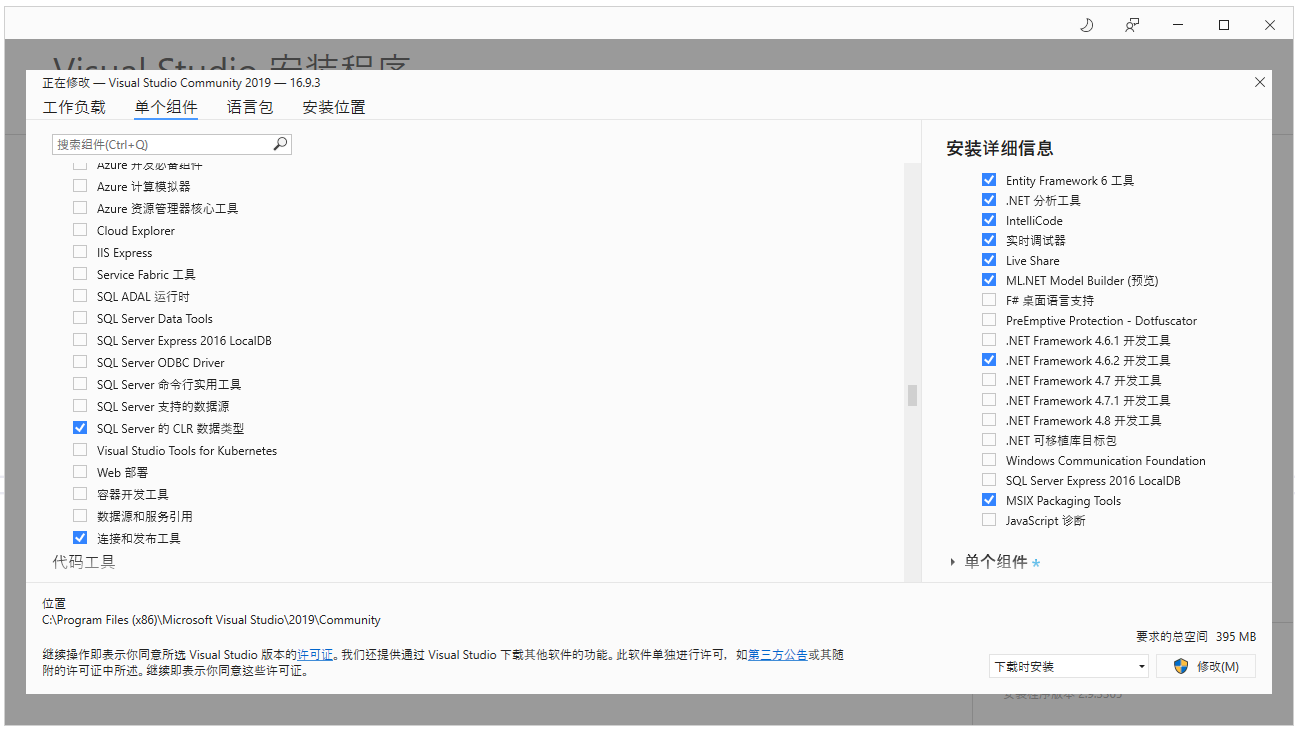Viewport: 1295px width, 731px height.
Task: Check .NET Framework 4.6.1 开发工具
Action: [989, 340]
